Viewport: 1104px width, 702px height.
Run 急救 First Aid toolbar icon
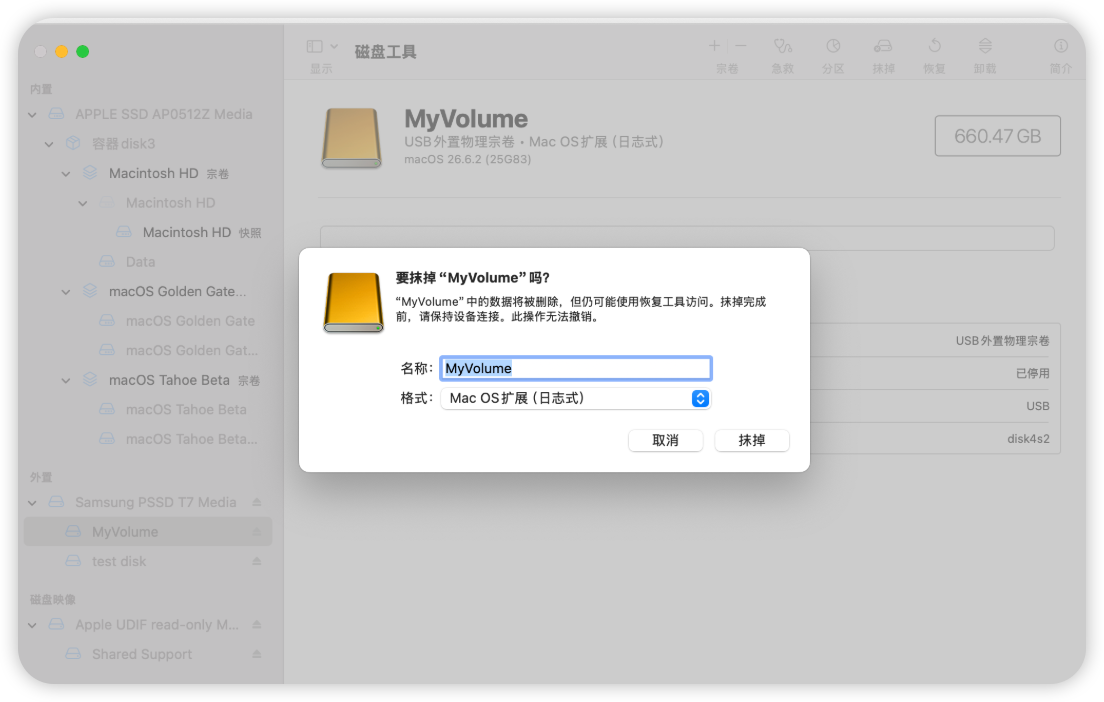(x=782, y=46)
